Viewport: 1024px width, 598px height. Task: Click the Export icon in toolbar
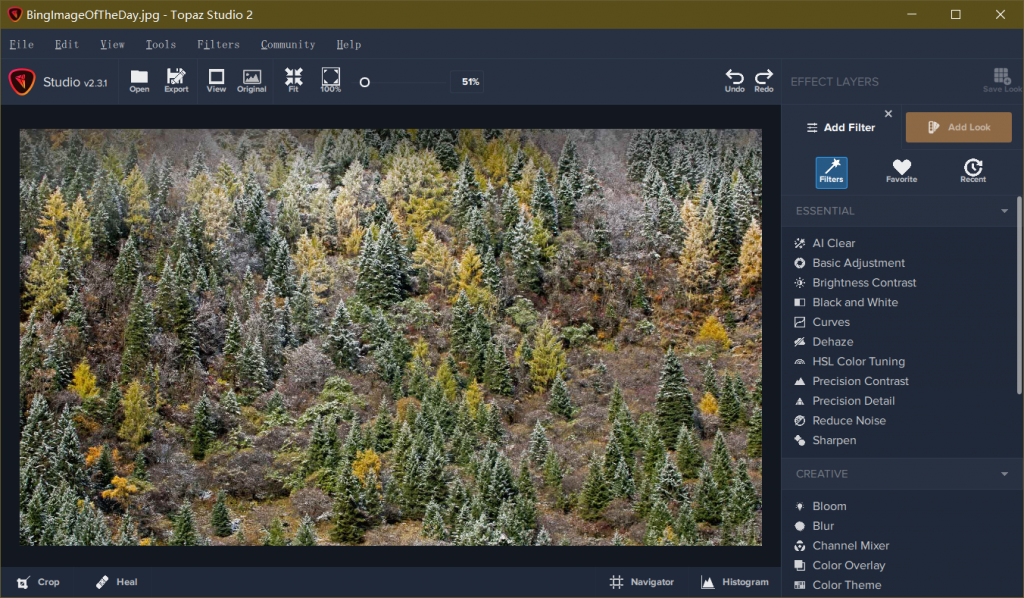coord(176,80)
